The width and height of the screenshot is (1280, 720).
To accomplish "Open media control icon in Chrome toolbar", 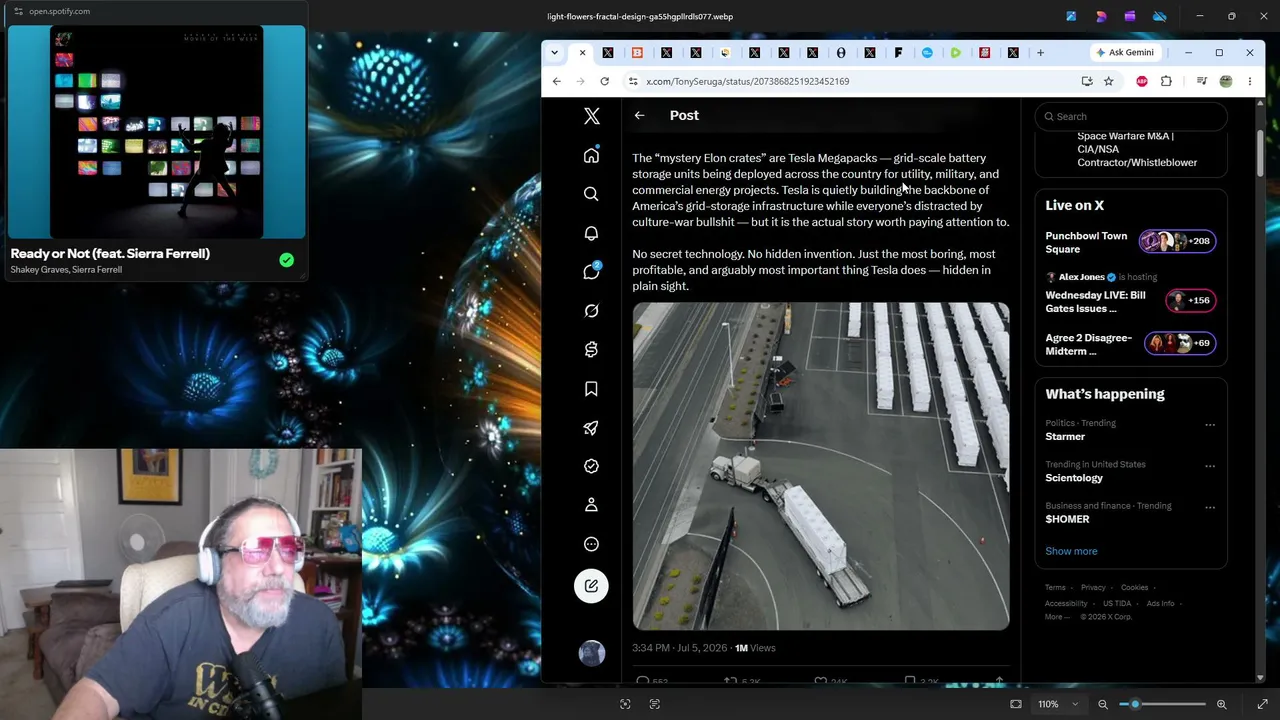I will tap(1202, 81).
